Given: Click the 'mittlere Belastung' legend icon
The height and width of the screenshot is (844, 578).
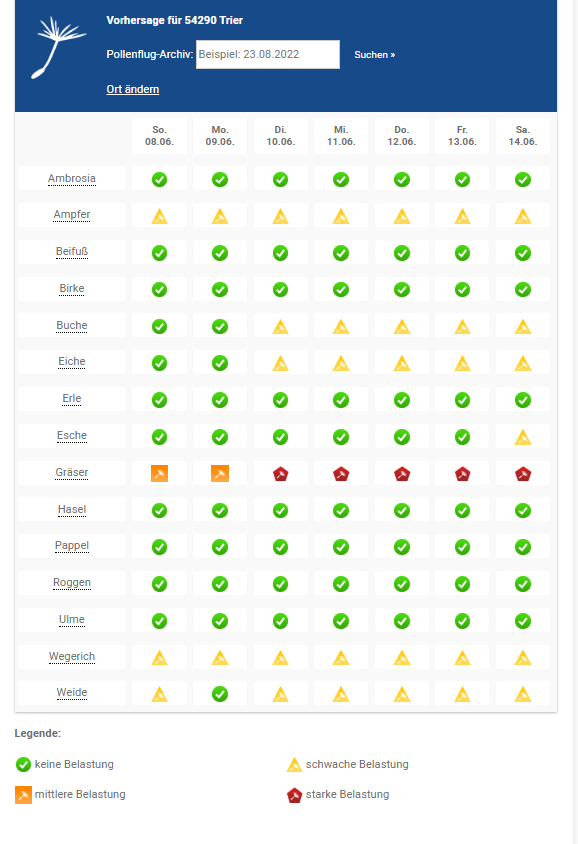Looking at the screenshot, I should (23, 795).
